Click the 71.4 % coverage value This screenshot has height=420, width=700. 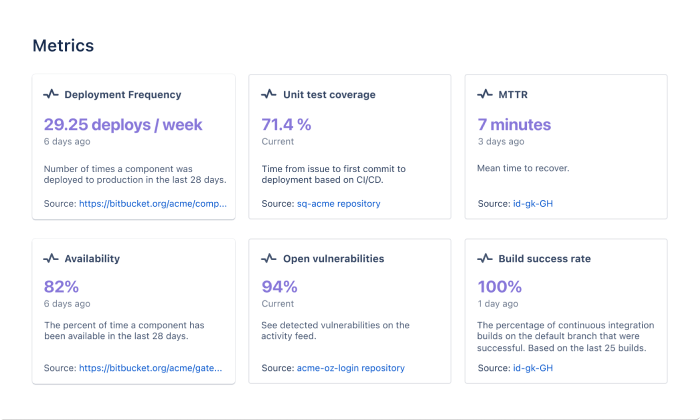(286, 125)
